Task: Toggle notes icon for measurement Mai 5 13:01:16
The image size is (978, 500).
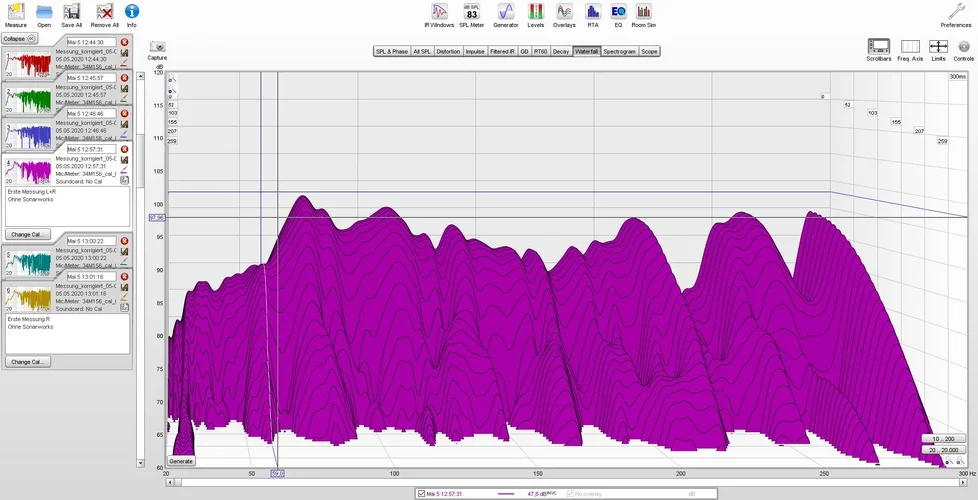Action: [x=124, y=307]
